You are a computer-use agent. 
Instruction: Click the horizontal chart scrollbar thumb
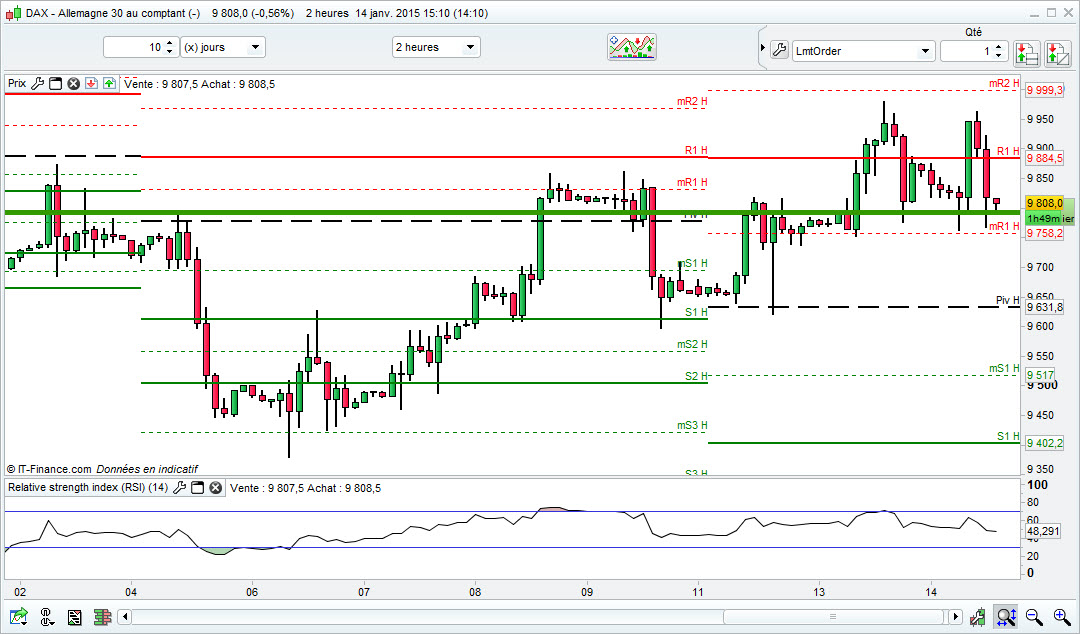832,617
